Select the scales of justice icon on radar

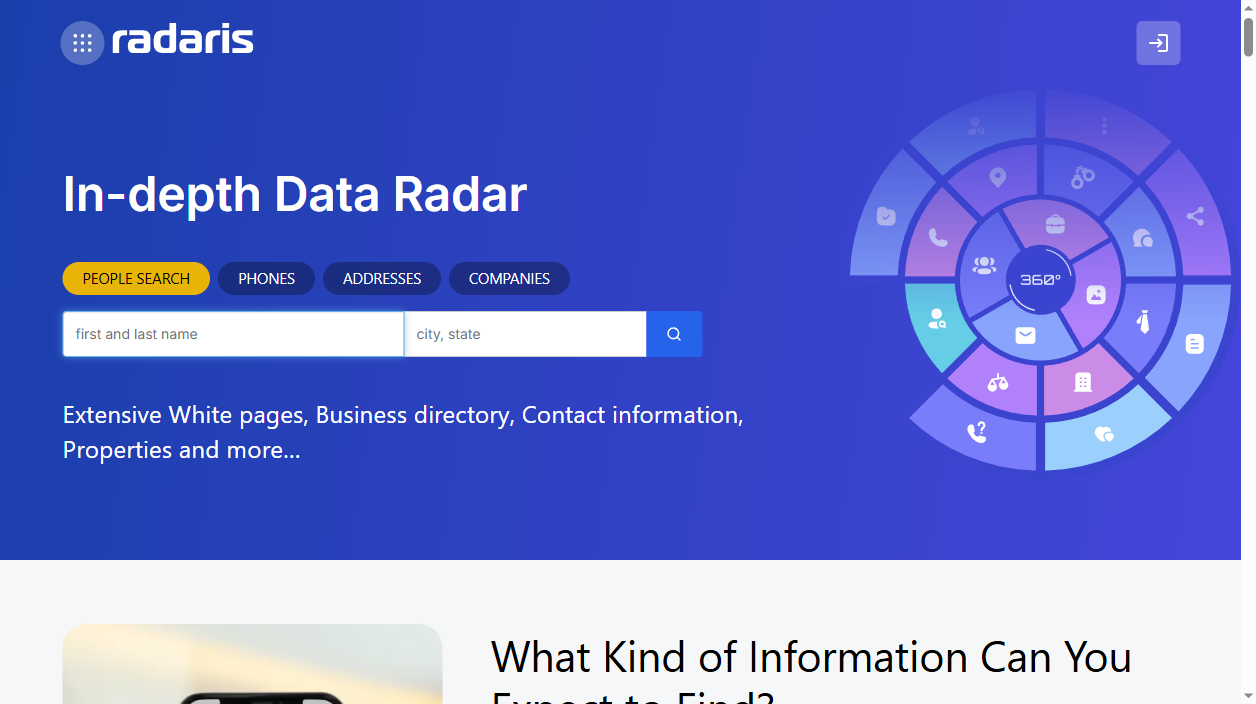click(998, 382)
